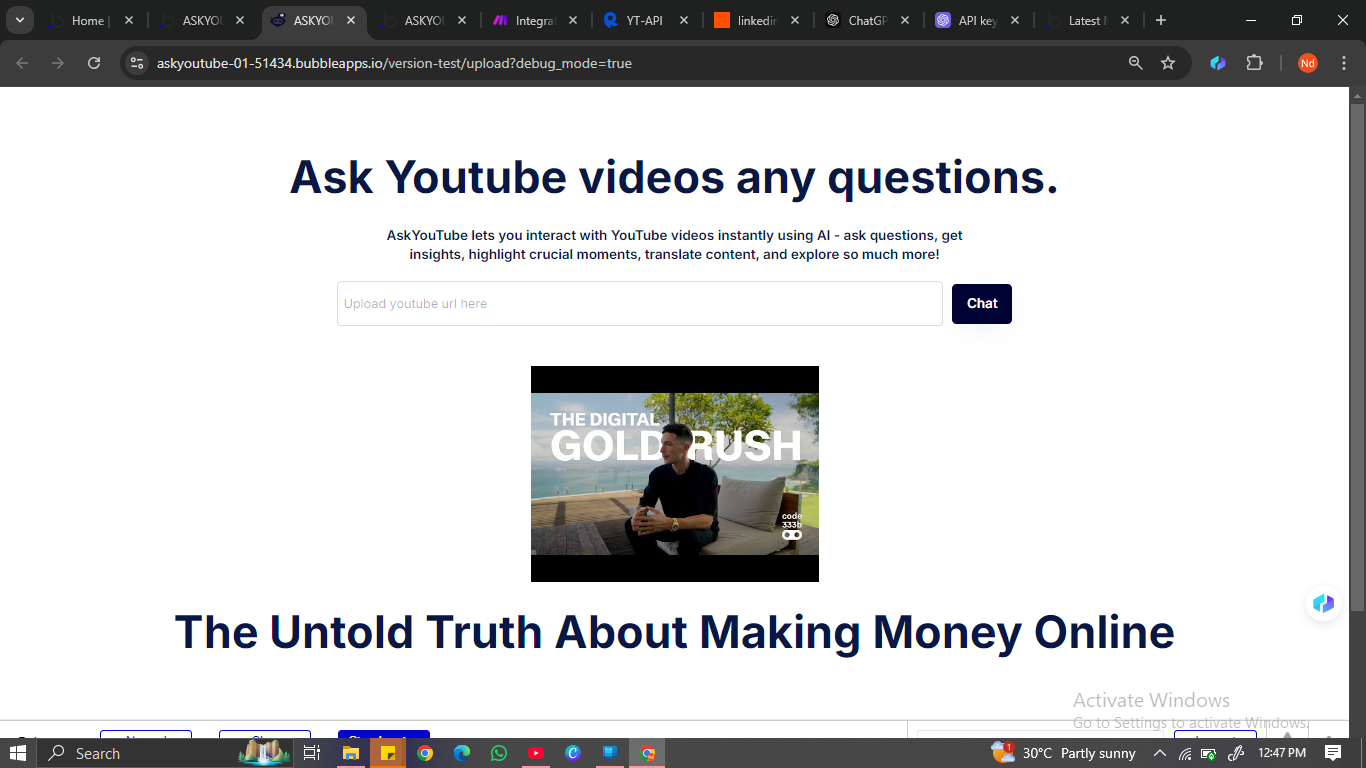
Task: Go forward to next page
Action: [58, 63]
